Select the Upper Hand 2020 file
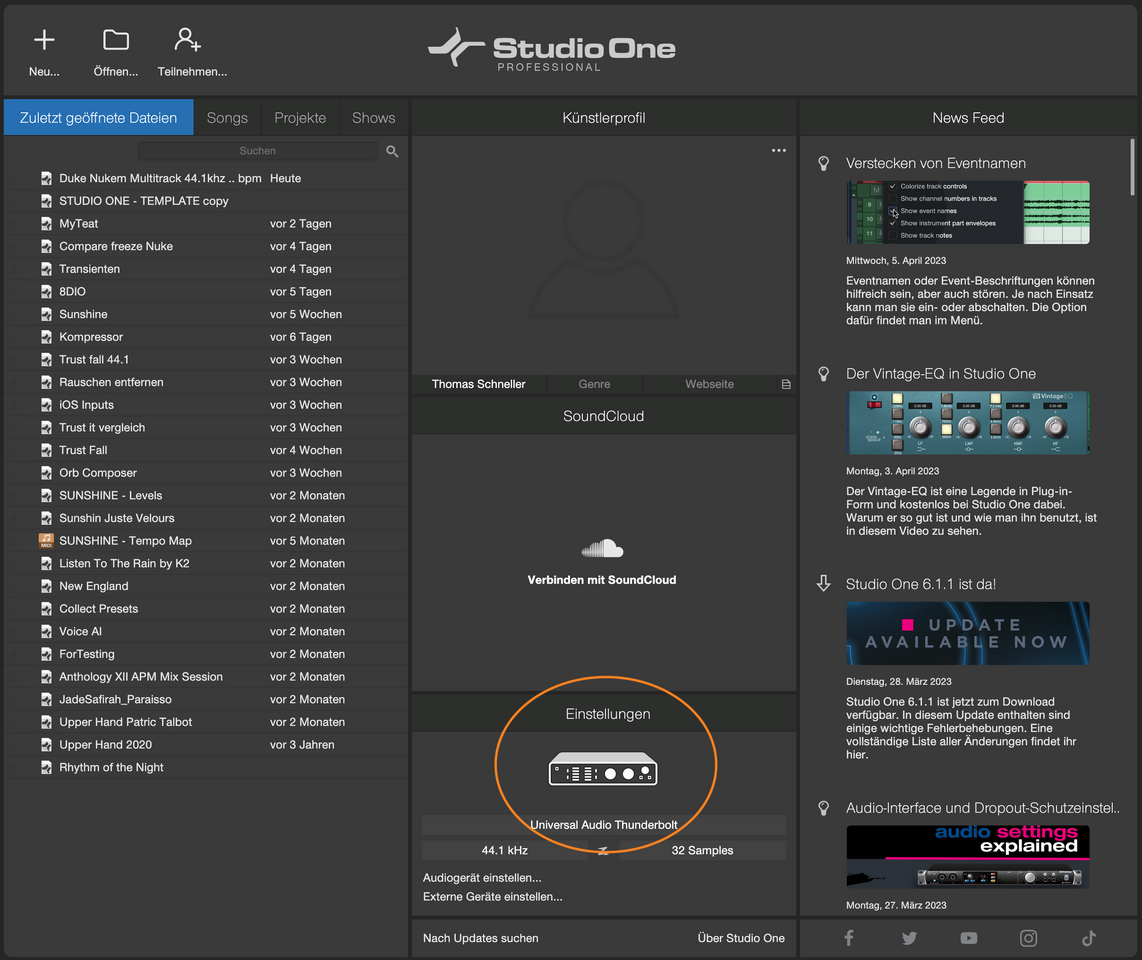Viewport: 1142px width, 960px height. [x=205, y=744]
